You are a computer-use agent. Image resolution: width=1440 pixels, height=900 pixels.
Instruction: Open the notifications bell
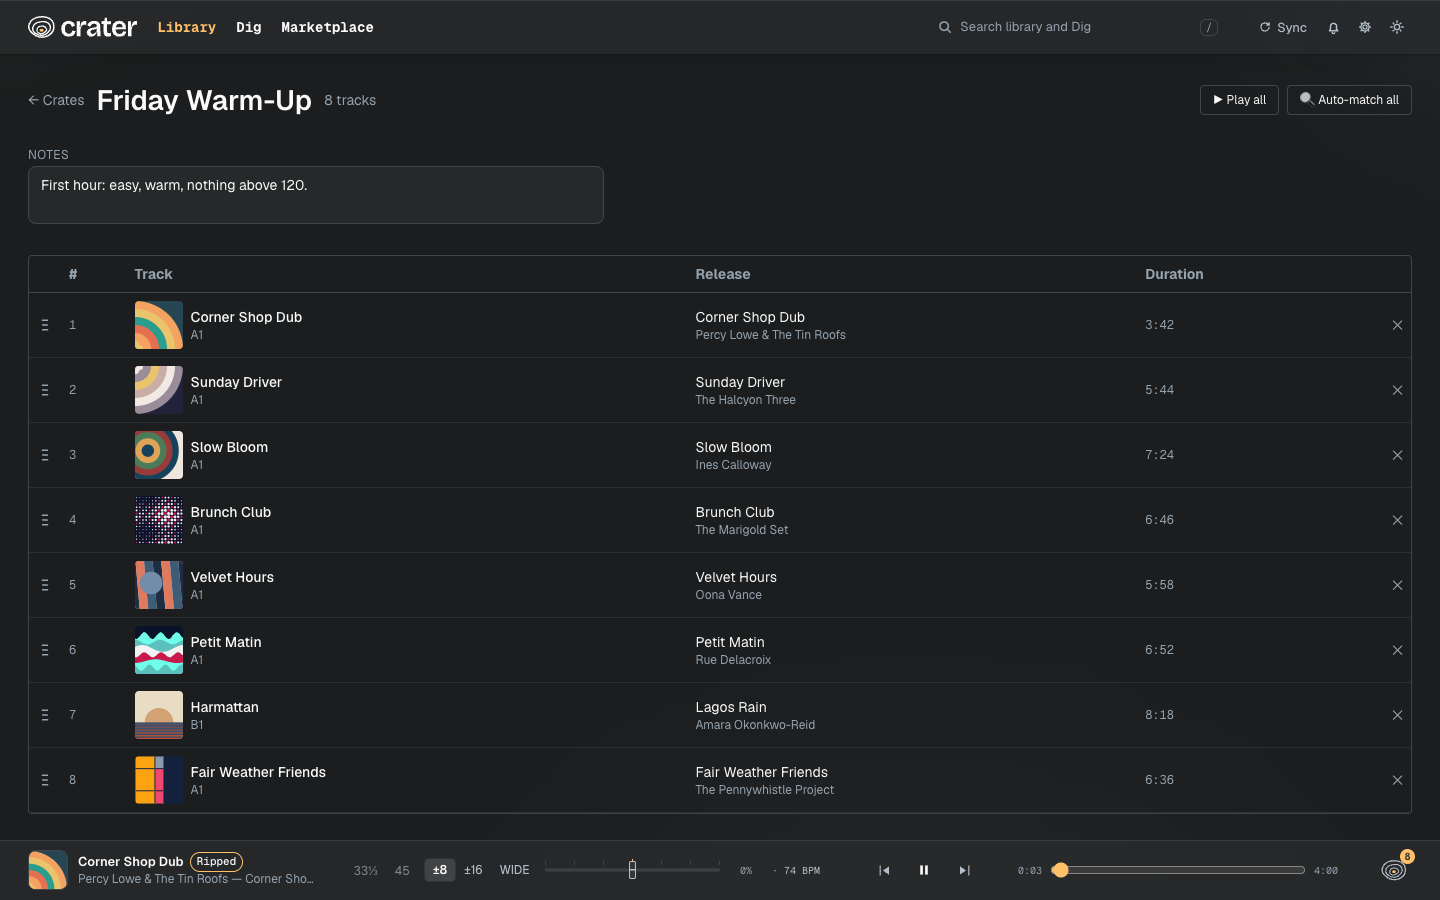pyautogui.click(x=1333, y=28)
